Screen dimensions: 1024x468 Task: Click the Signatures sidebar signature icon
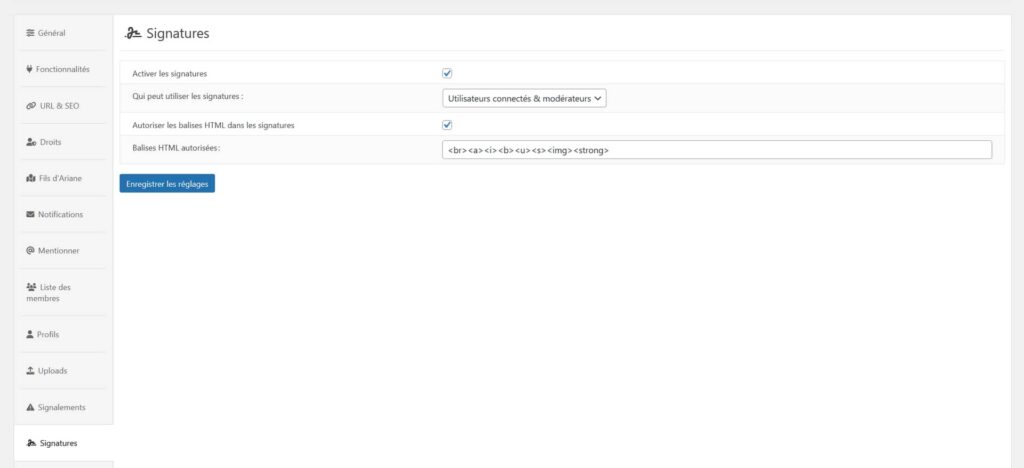(x=31, y=443)
